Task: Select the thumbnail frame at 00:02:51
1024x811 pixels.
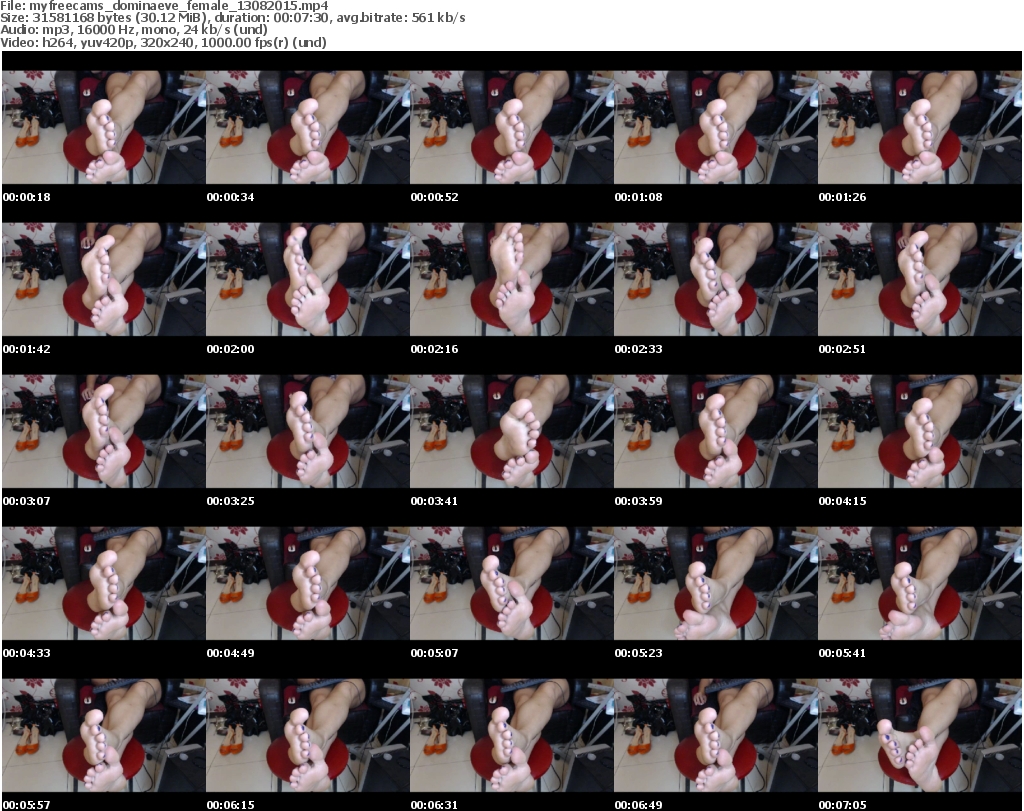Action: (920, 279)
